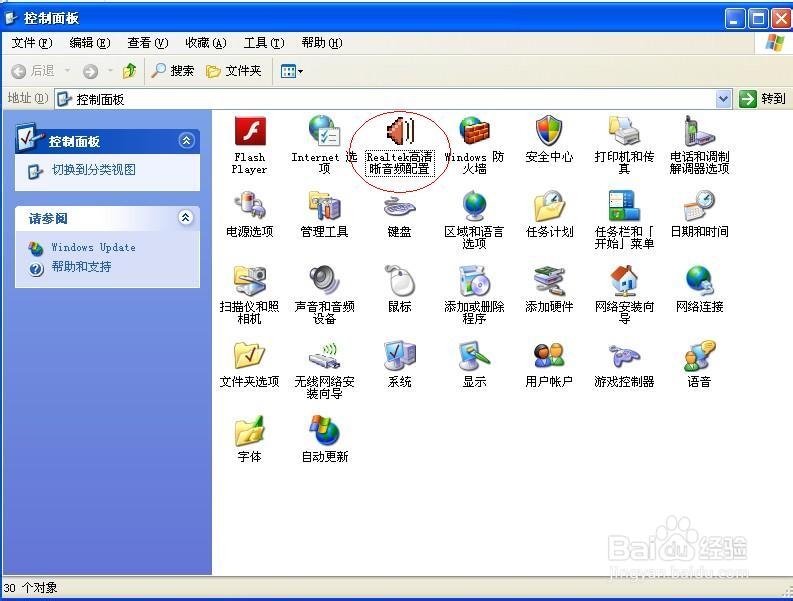The height and width of the screenshot is (601, 793).
Task: Open 鼠标 icon
Action: coord(400,280)
